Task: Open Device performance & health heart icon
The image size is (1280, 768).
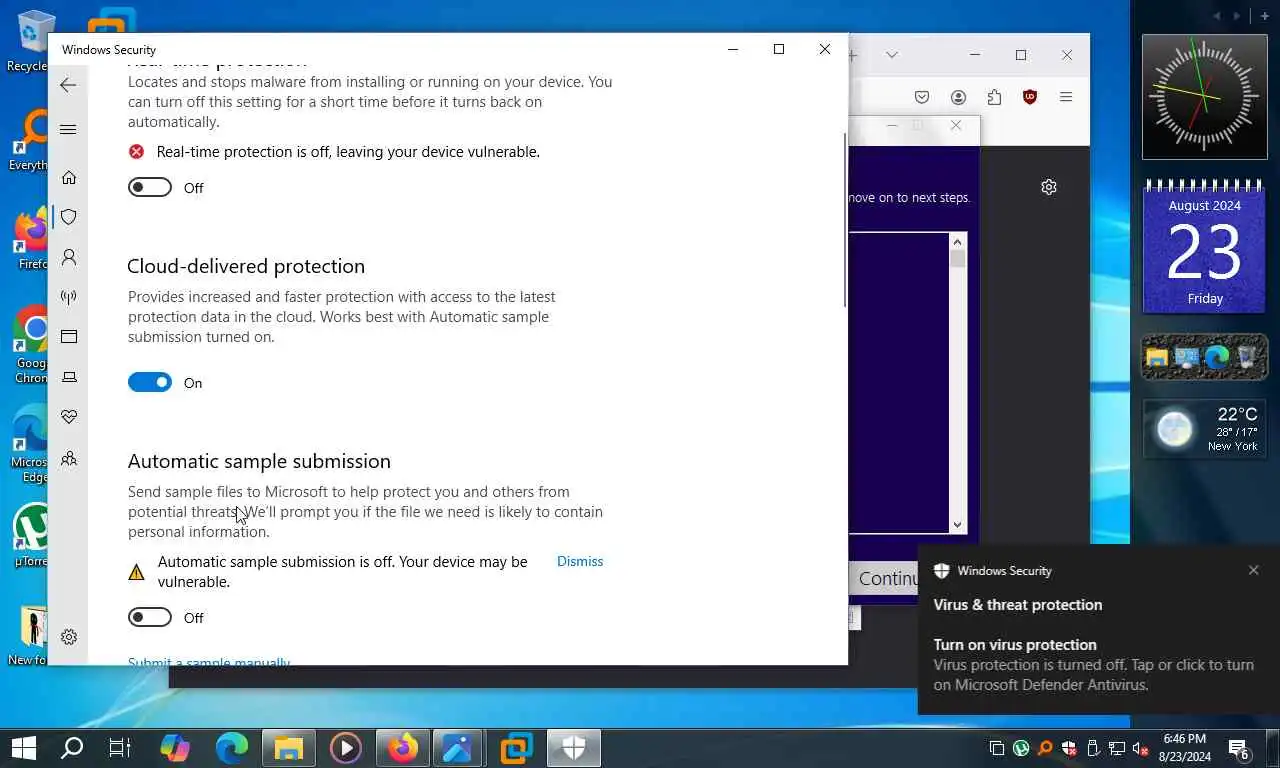Action: (x=69, y=417)
